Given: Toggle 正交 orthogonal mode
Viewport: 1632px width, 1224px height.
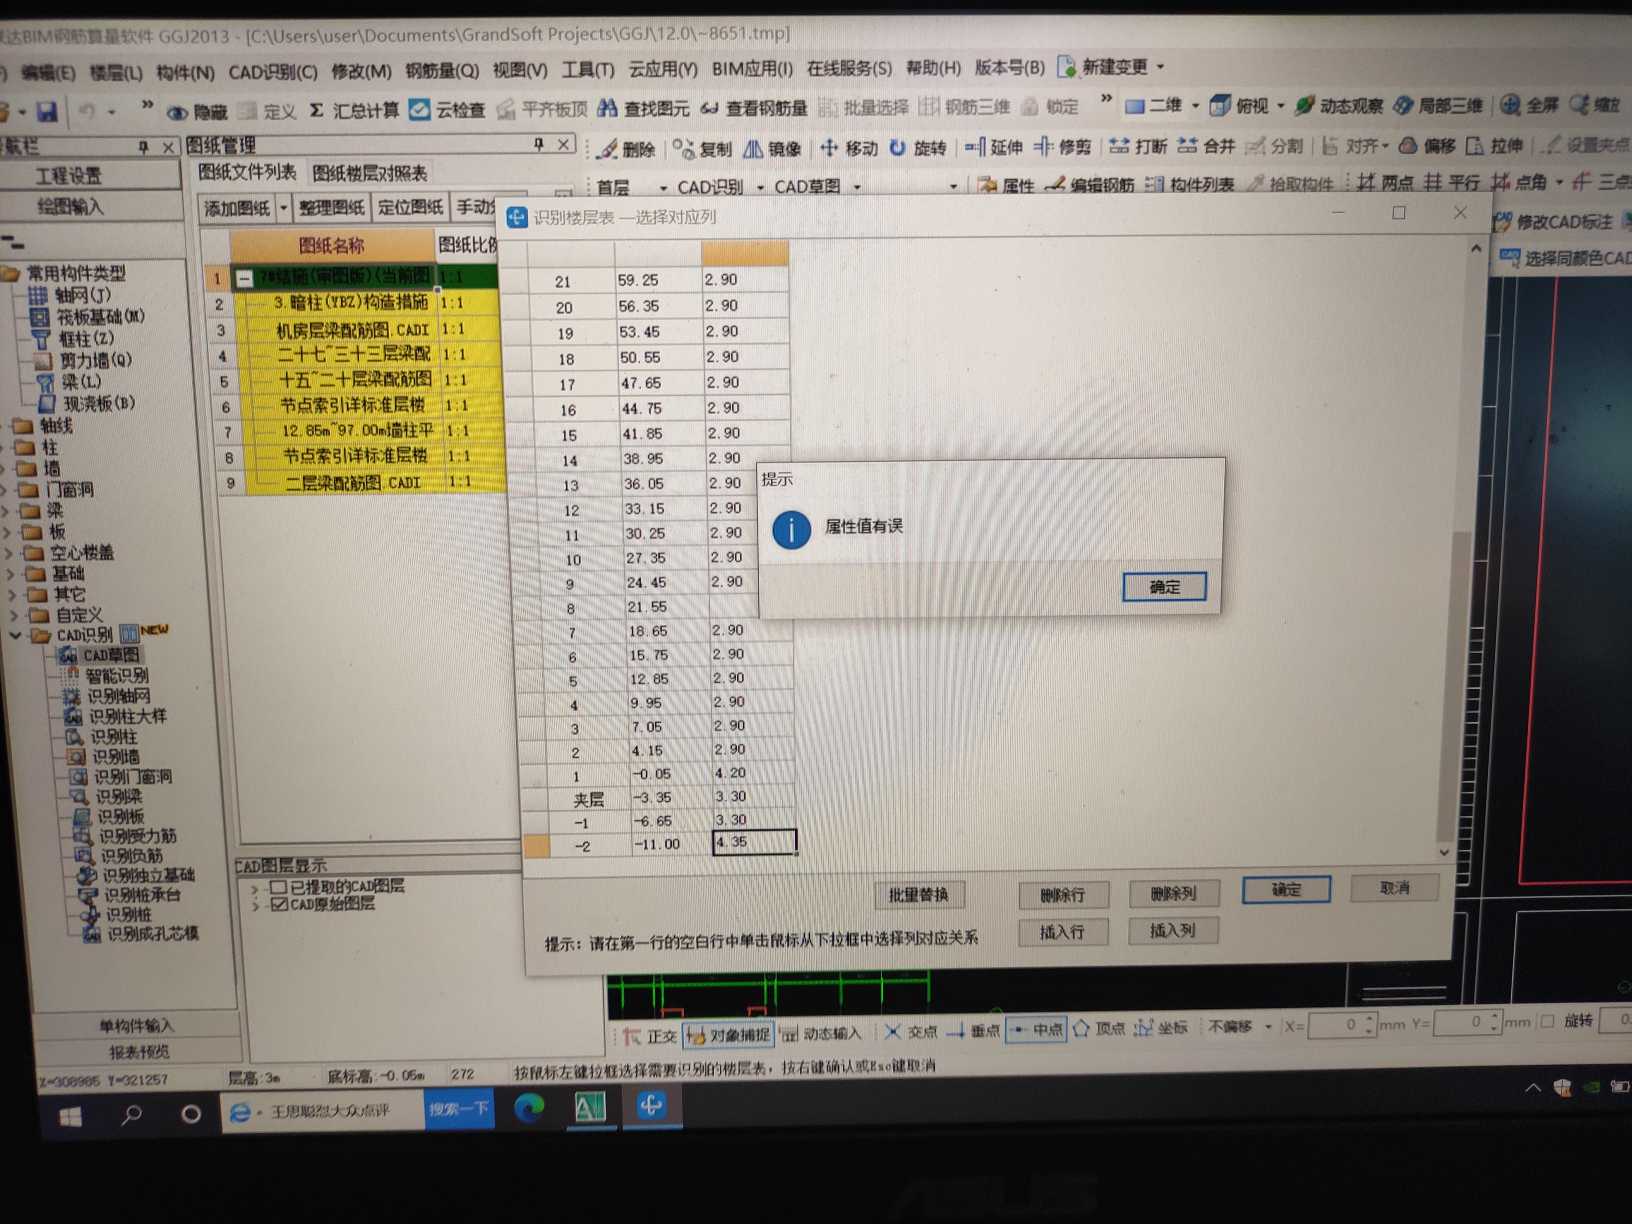Looking at the screenshot, I should [x=650, y=1036].
